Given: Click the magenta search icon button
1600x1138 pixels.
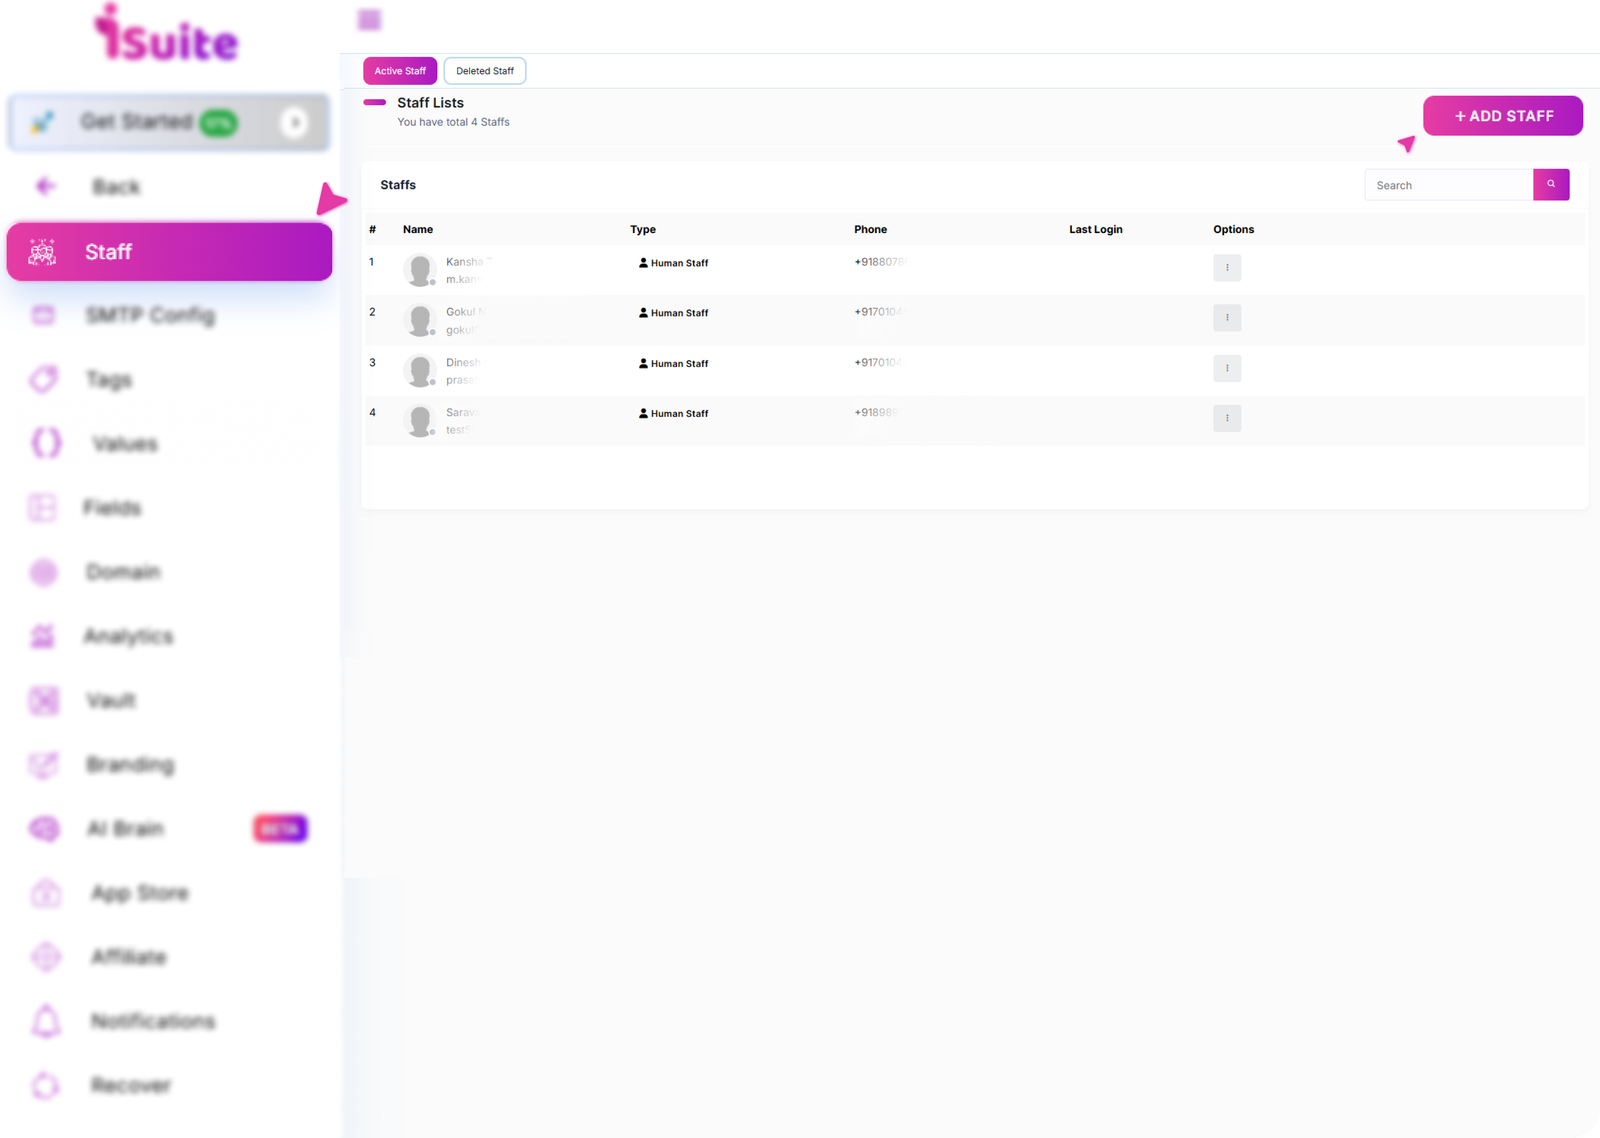Looking at the screenshot, I should [x=1551, y=185].
